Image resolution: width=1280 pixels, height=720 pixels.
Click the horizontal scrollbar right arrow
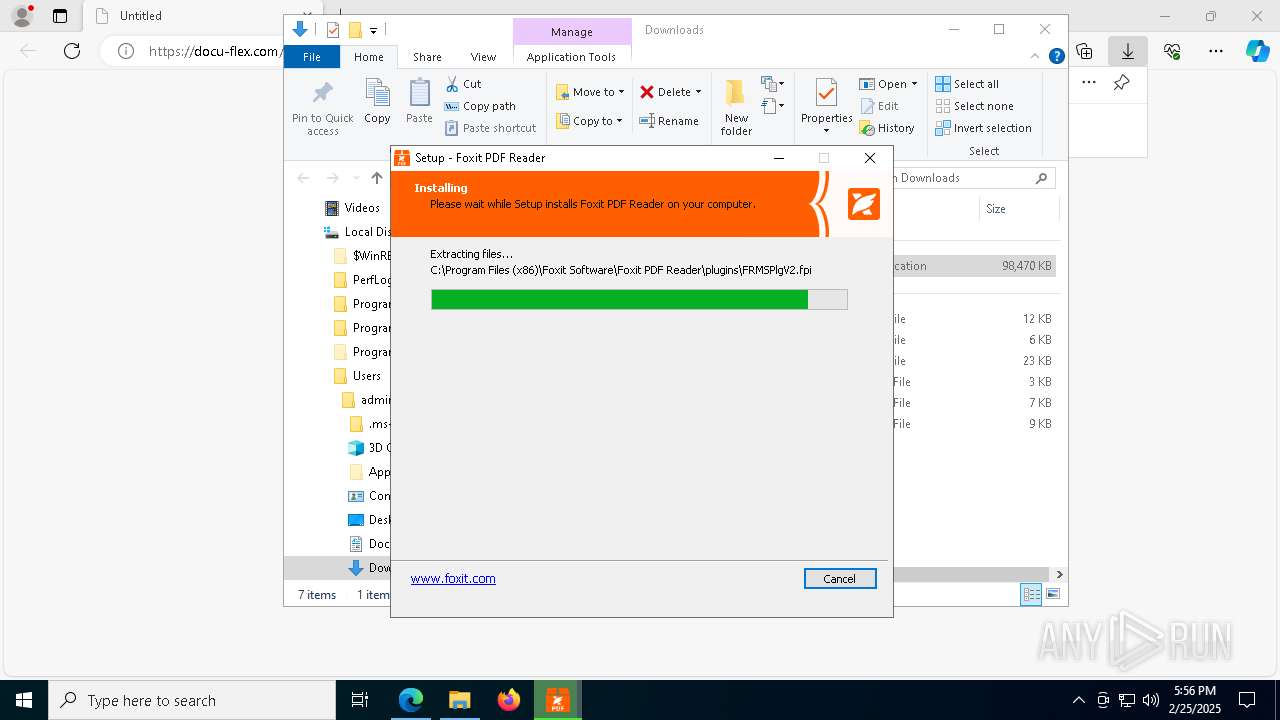tap(1059, 574)
